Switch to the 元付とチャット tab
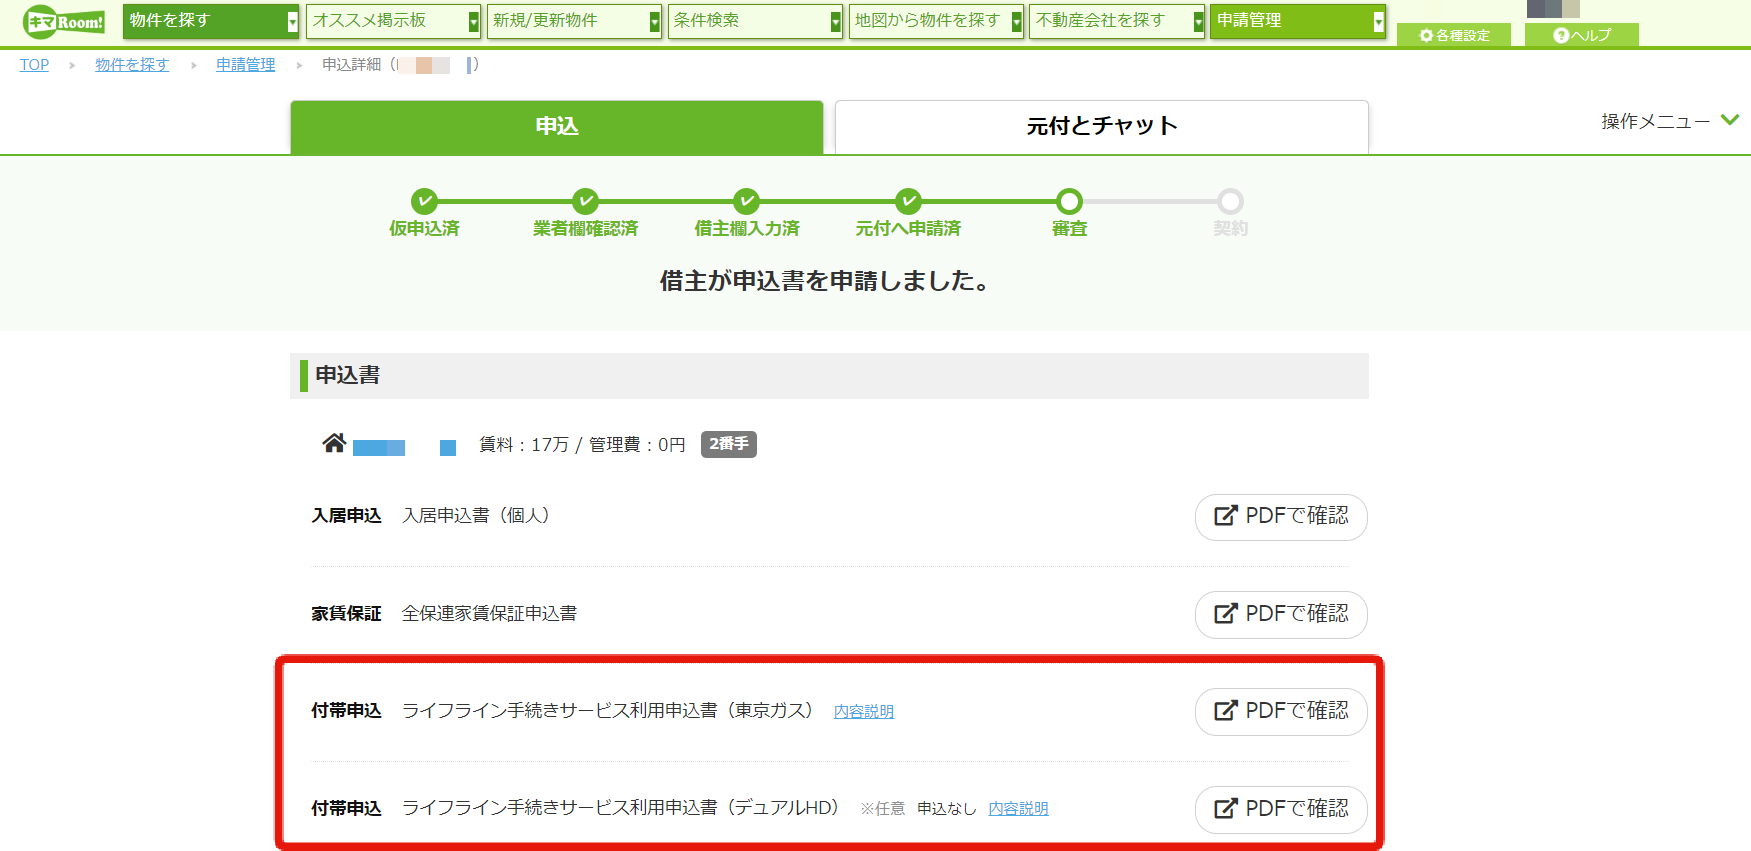Screen dimensions: 1751x851 pyautogui.click(x=1101, y=127)
